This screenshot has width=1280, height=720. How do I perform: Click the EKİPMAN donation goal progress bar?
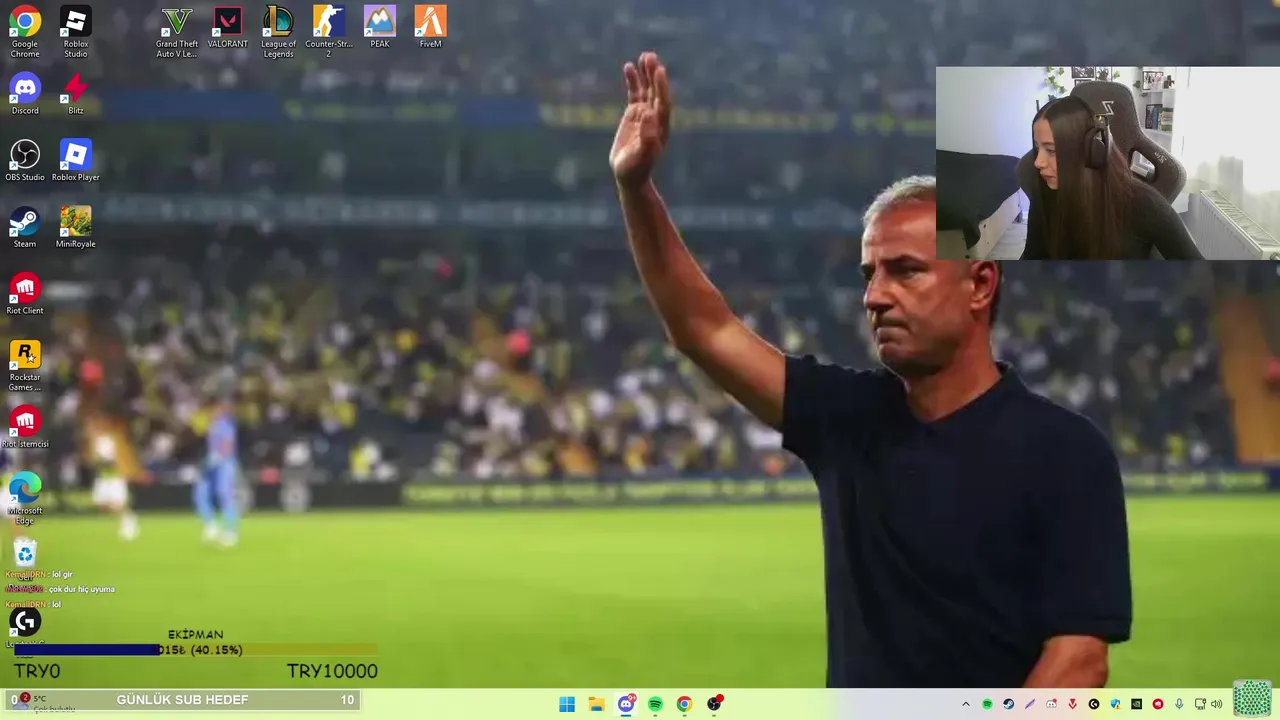[x=195, y=650]
